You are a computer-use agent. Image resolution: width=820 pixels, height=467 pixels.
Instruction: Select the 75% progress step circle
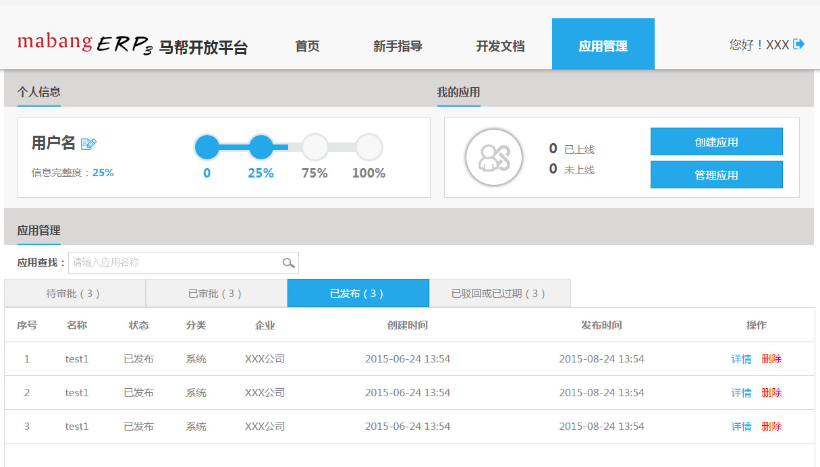315,148
